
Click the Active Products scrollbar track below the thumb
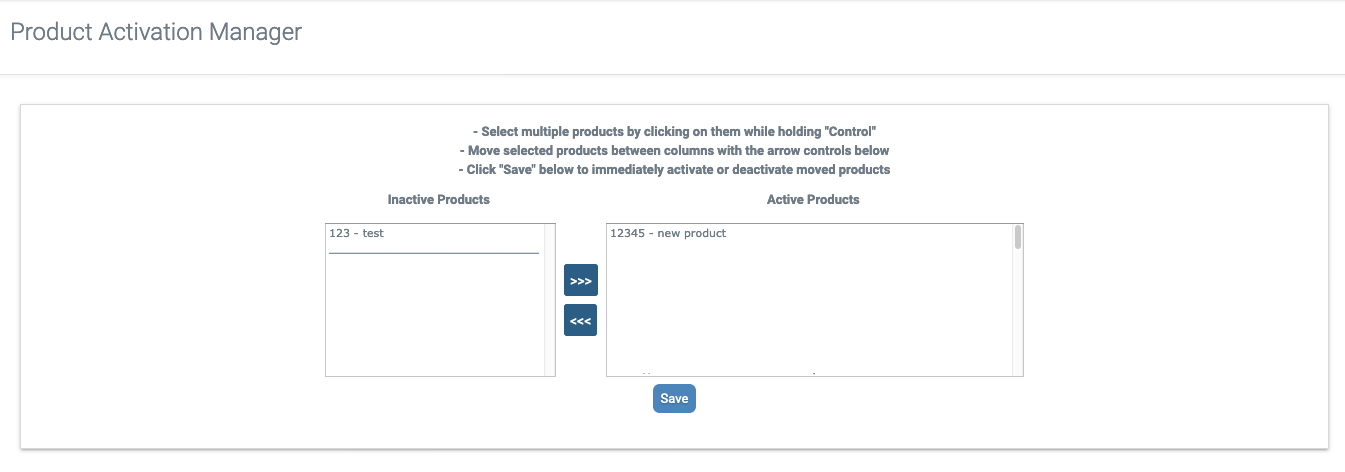pyautogui.click(x=1017, y=312)
